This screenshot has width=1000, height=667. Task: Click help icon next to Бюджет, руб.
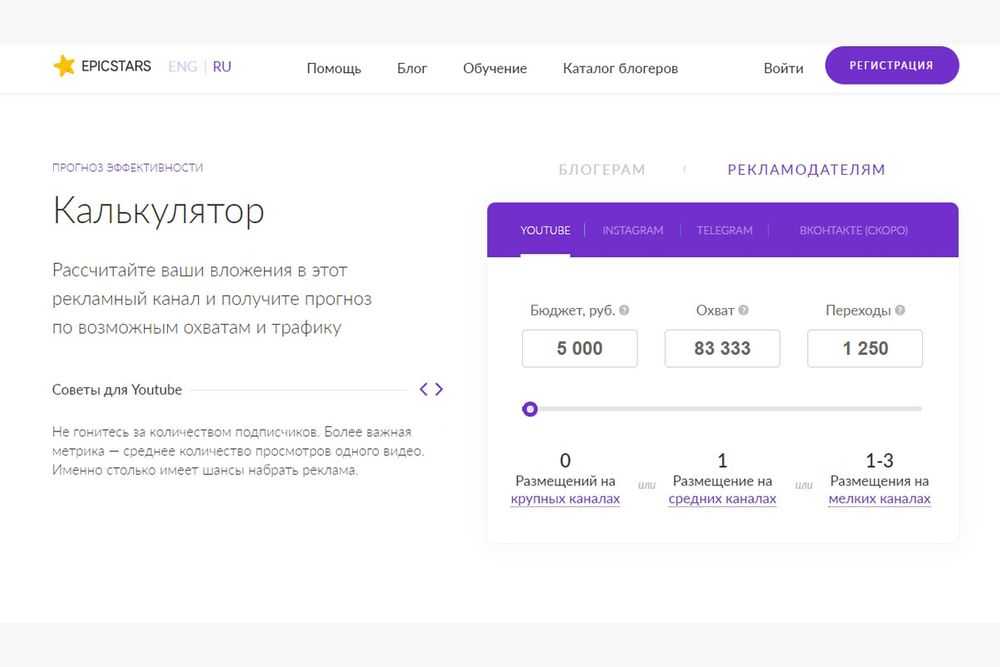[624, 311]
